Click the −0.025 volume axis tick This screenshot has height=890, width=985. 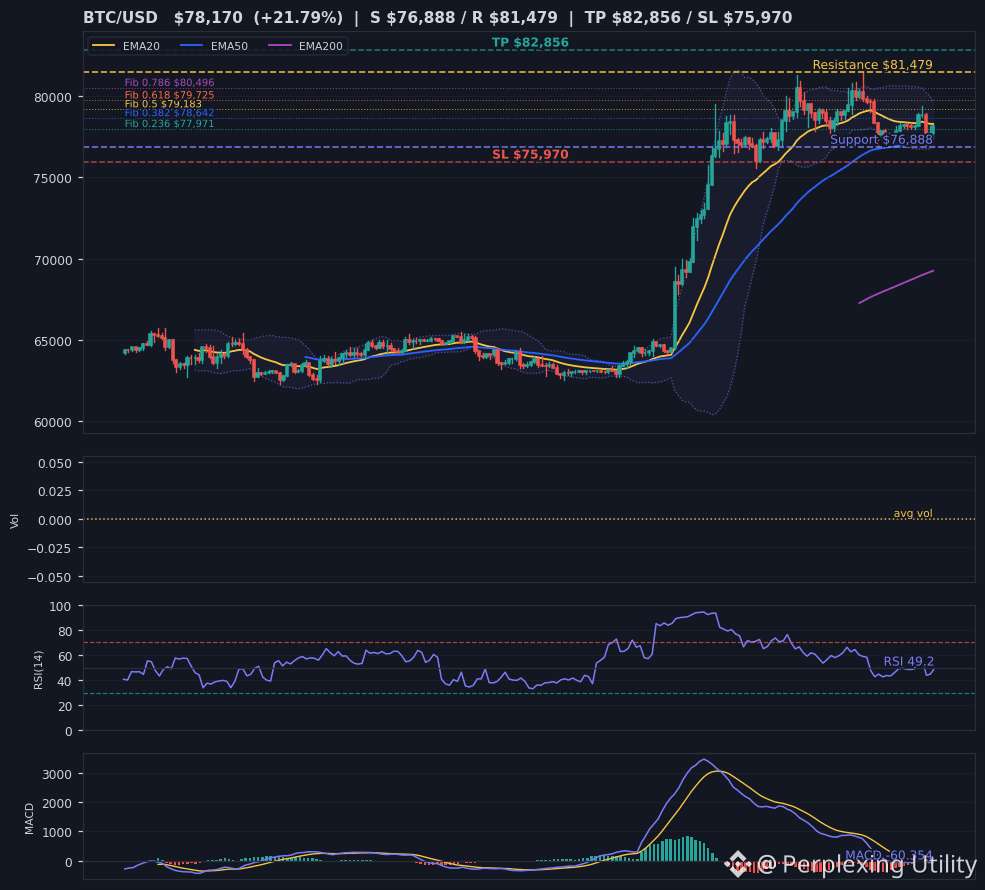click(50, 548)
